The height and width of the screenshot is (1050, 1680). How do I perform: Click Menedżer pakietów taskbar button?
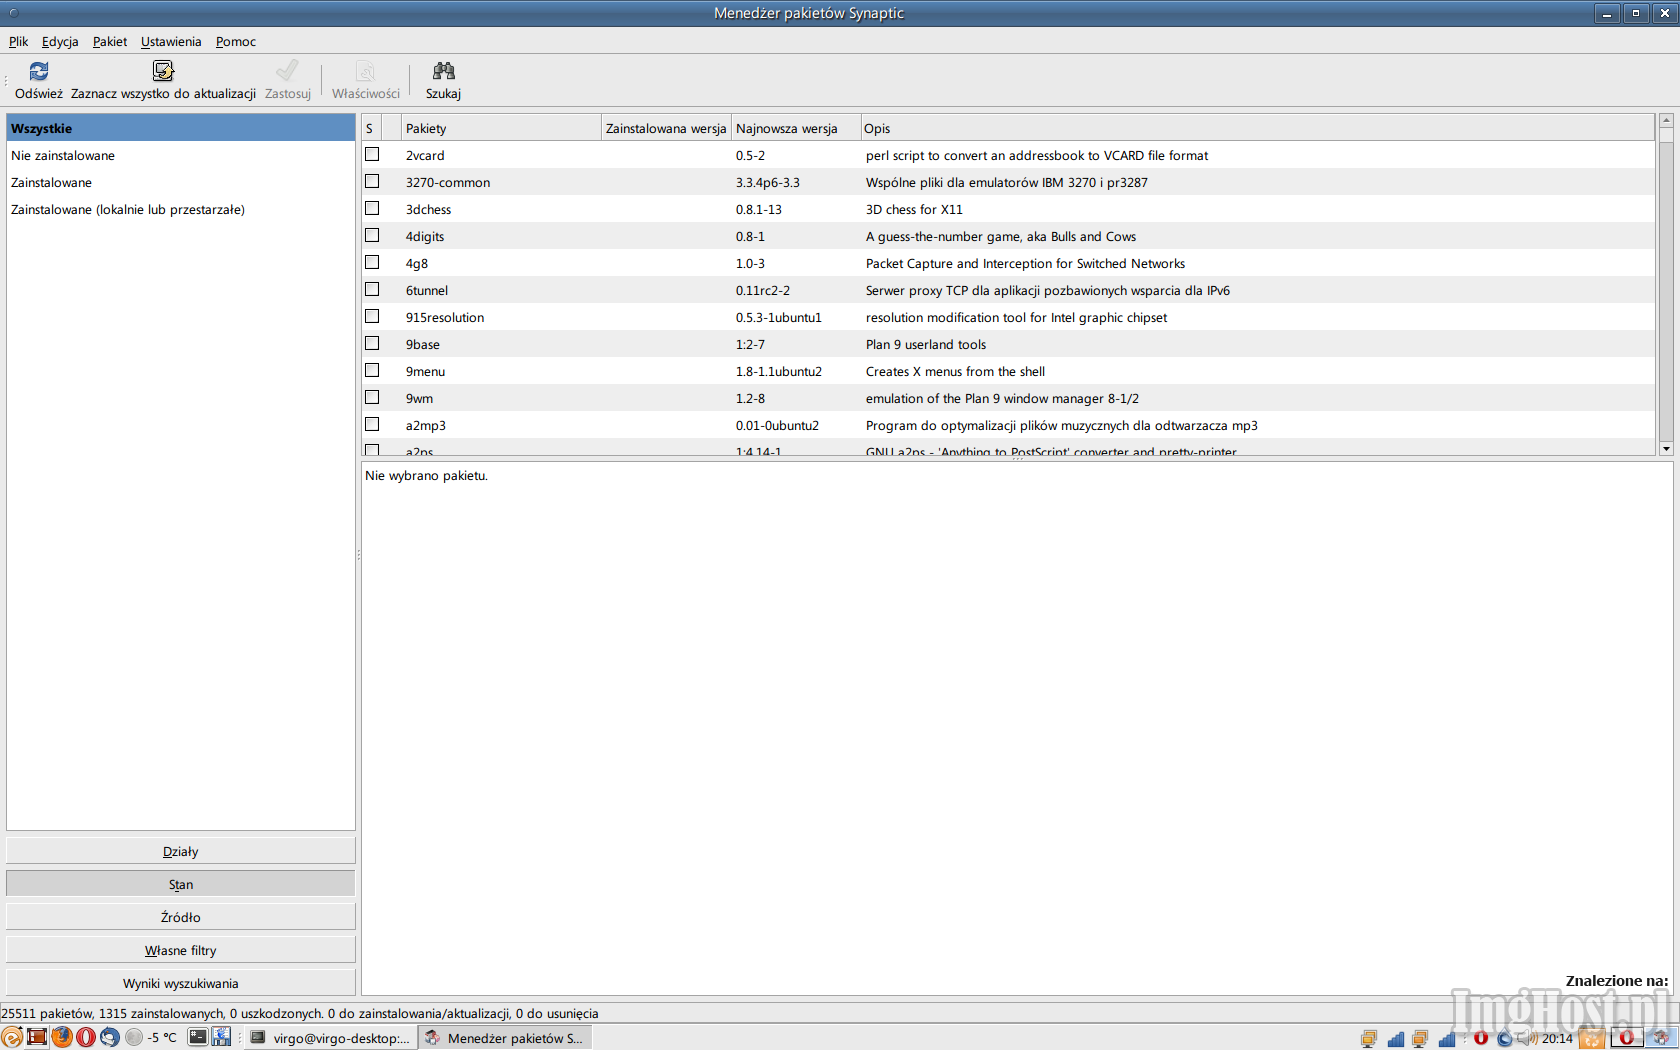click(x=505, y=1038)
